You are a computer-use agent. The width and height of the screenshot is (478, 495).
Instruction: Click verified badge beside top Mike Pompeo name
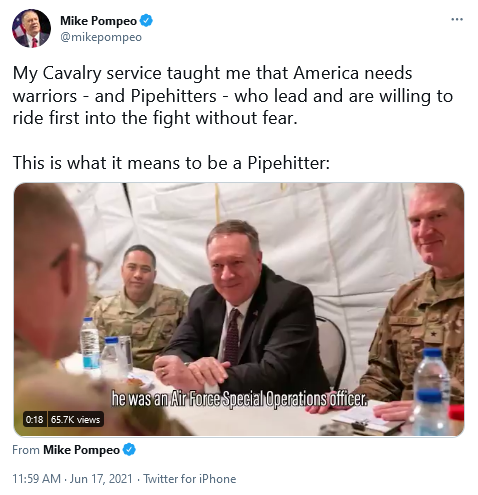146,21
